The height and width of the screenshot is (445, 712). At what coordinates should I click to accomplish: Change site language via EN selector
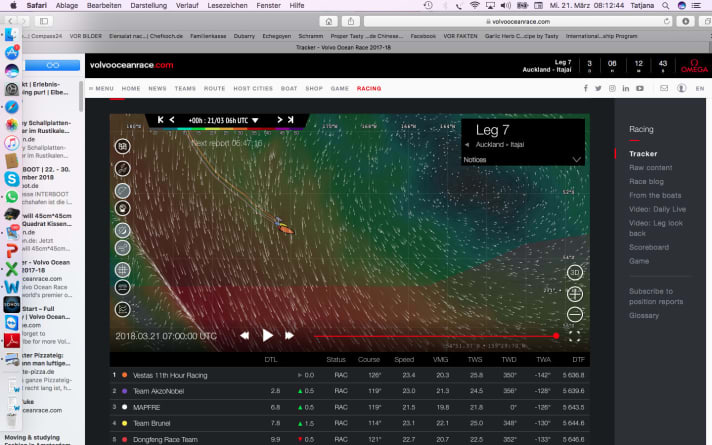700,89
